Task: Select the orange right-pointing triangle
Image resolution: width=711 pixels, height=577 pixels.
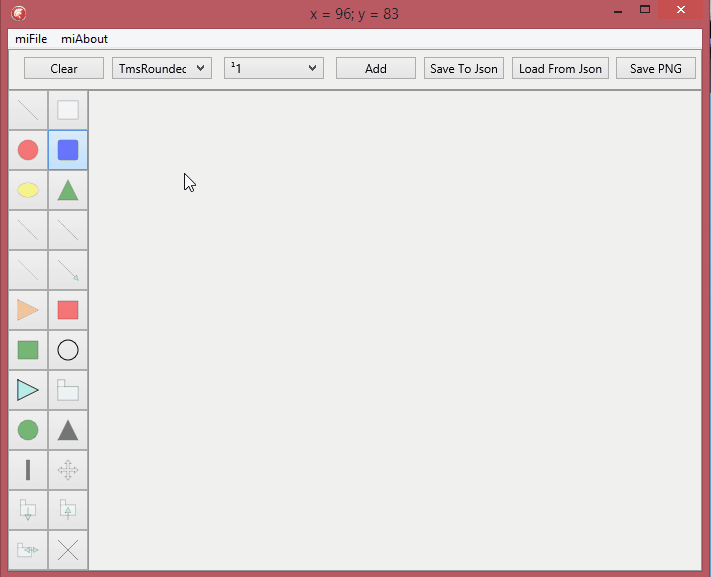Action: point(28,310)
